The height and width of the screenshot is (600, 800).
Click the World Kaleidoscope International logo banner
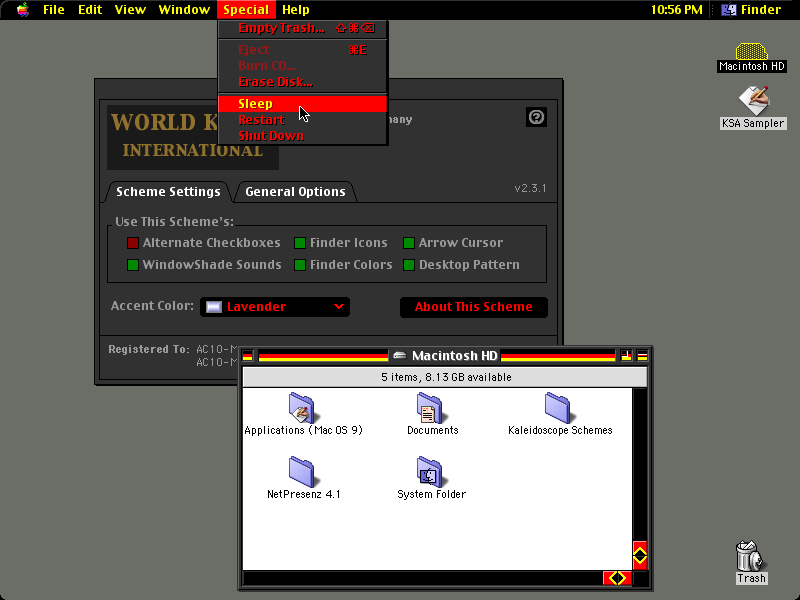pyautogui.click(x=192, y=137)
